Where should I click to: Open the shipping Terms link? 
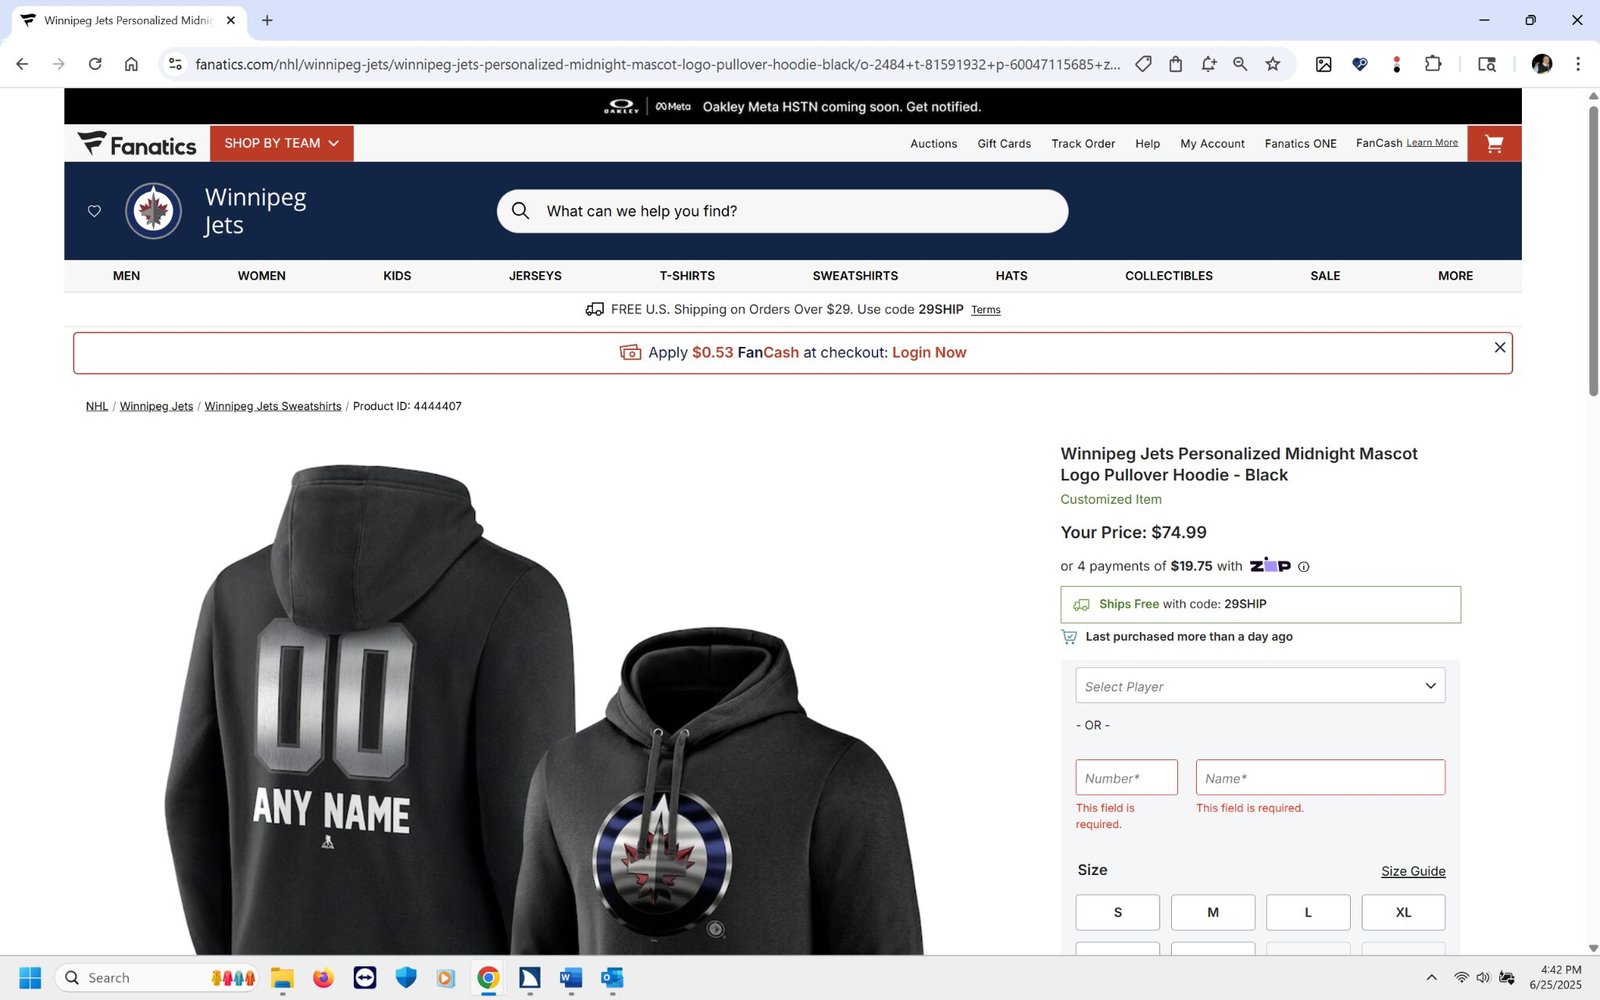(986, 310)
